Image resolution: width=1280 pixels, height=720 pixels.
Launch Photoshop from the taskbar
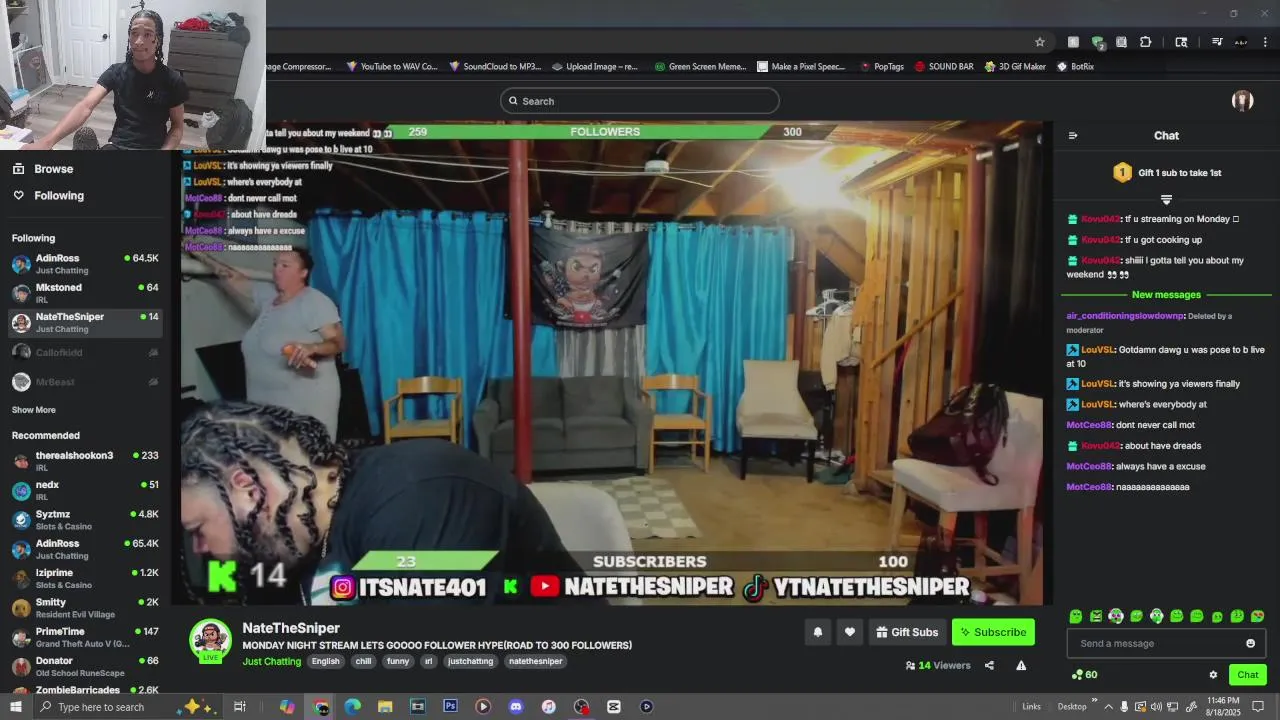coord(450,707)
